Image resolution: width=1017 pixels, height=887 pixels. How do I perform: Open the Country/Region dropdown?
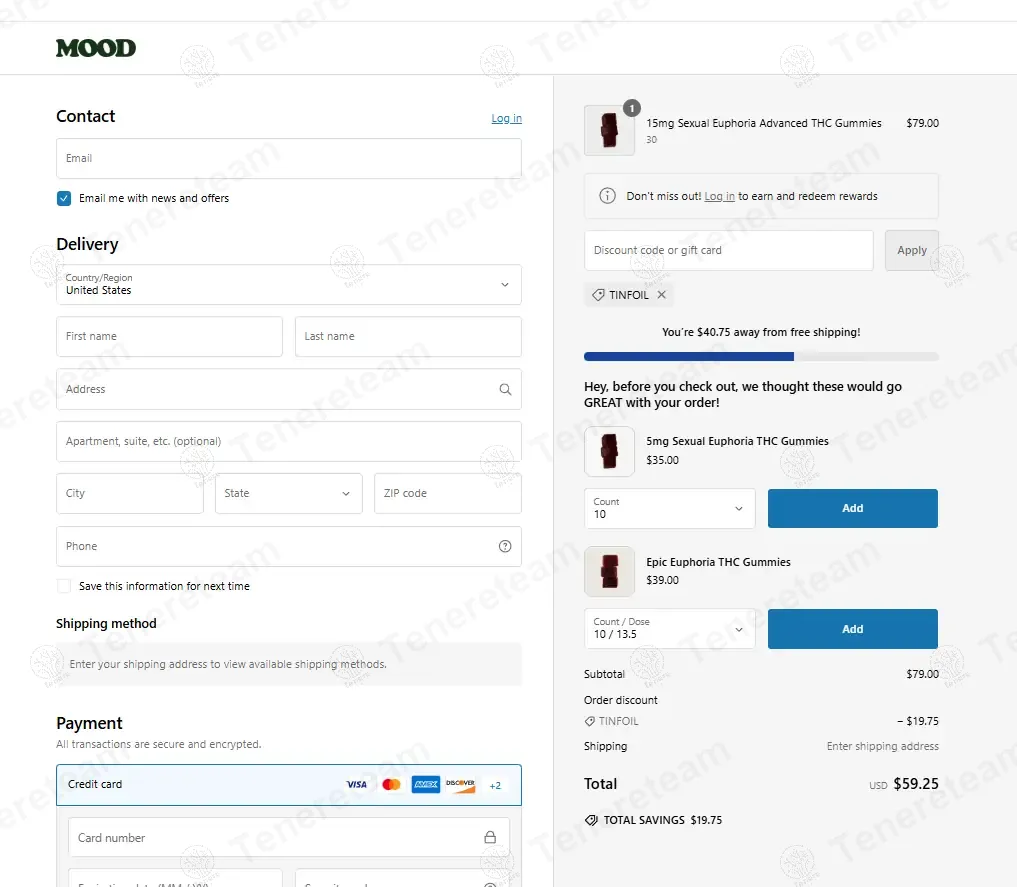(x=288, y=285)
